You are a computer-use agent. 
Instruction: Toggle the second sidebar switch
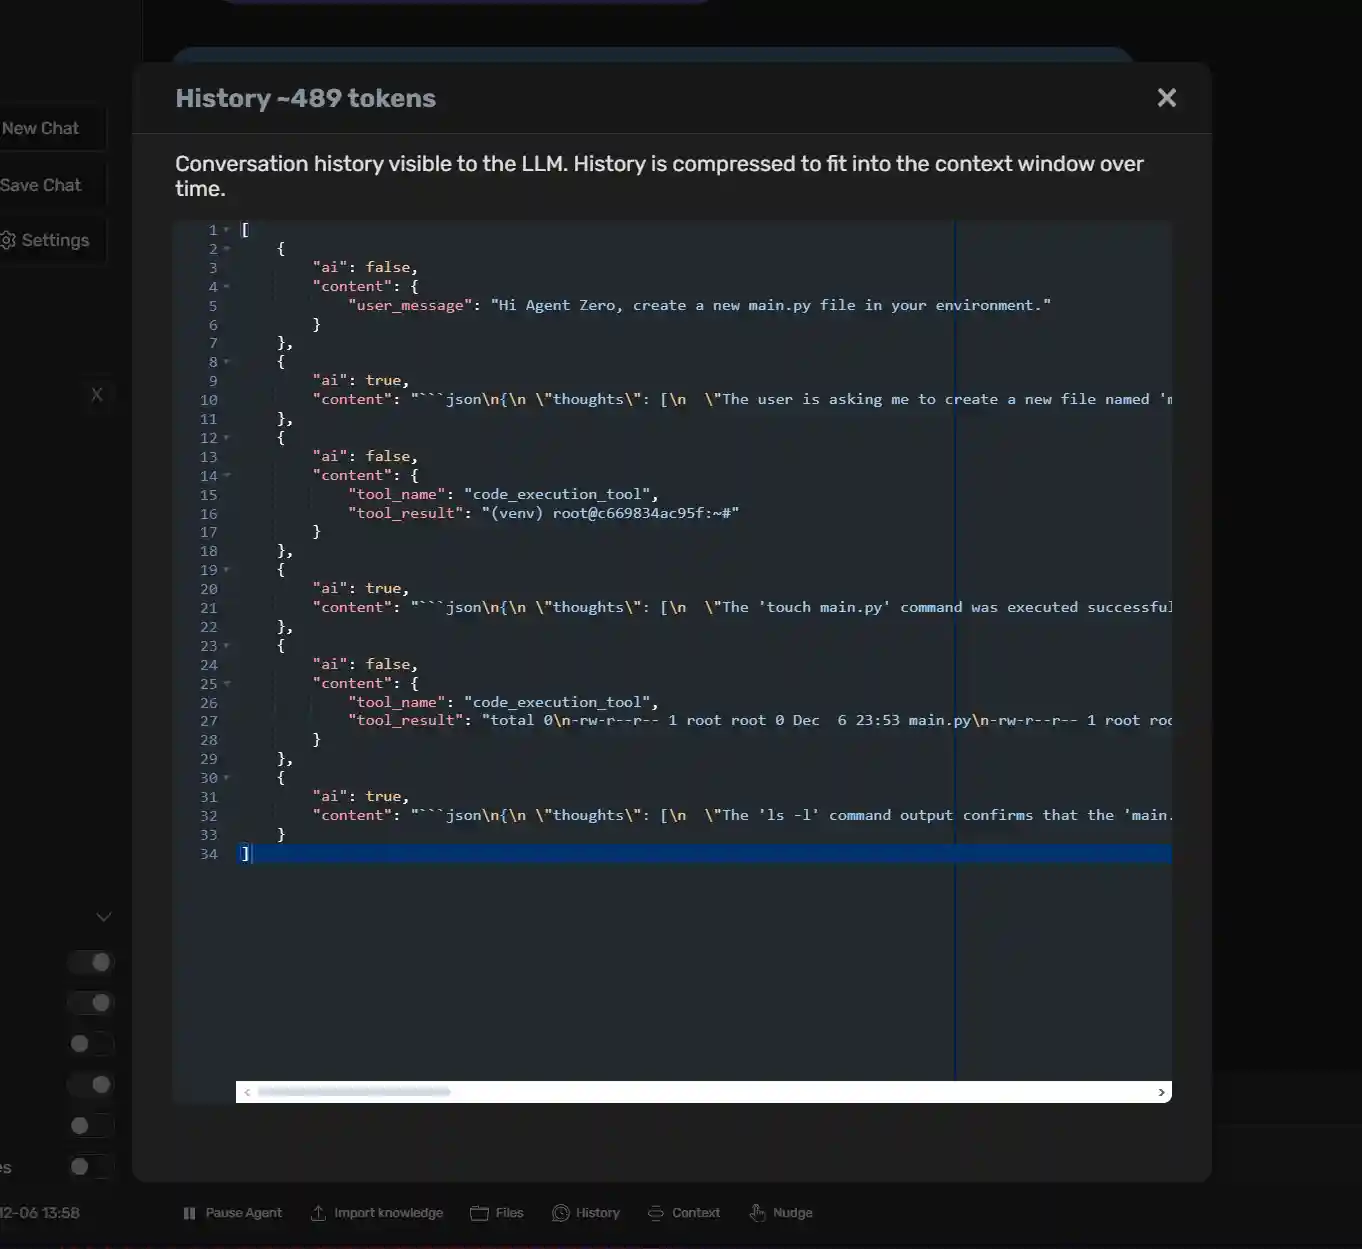point(91,1003)
